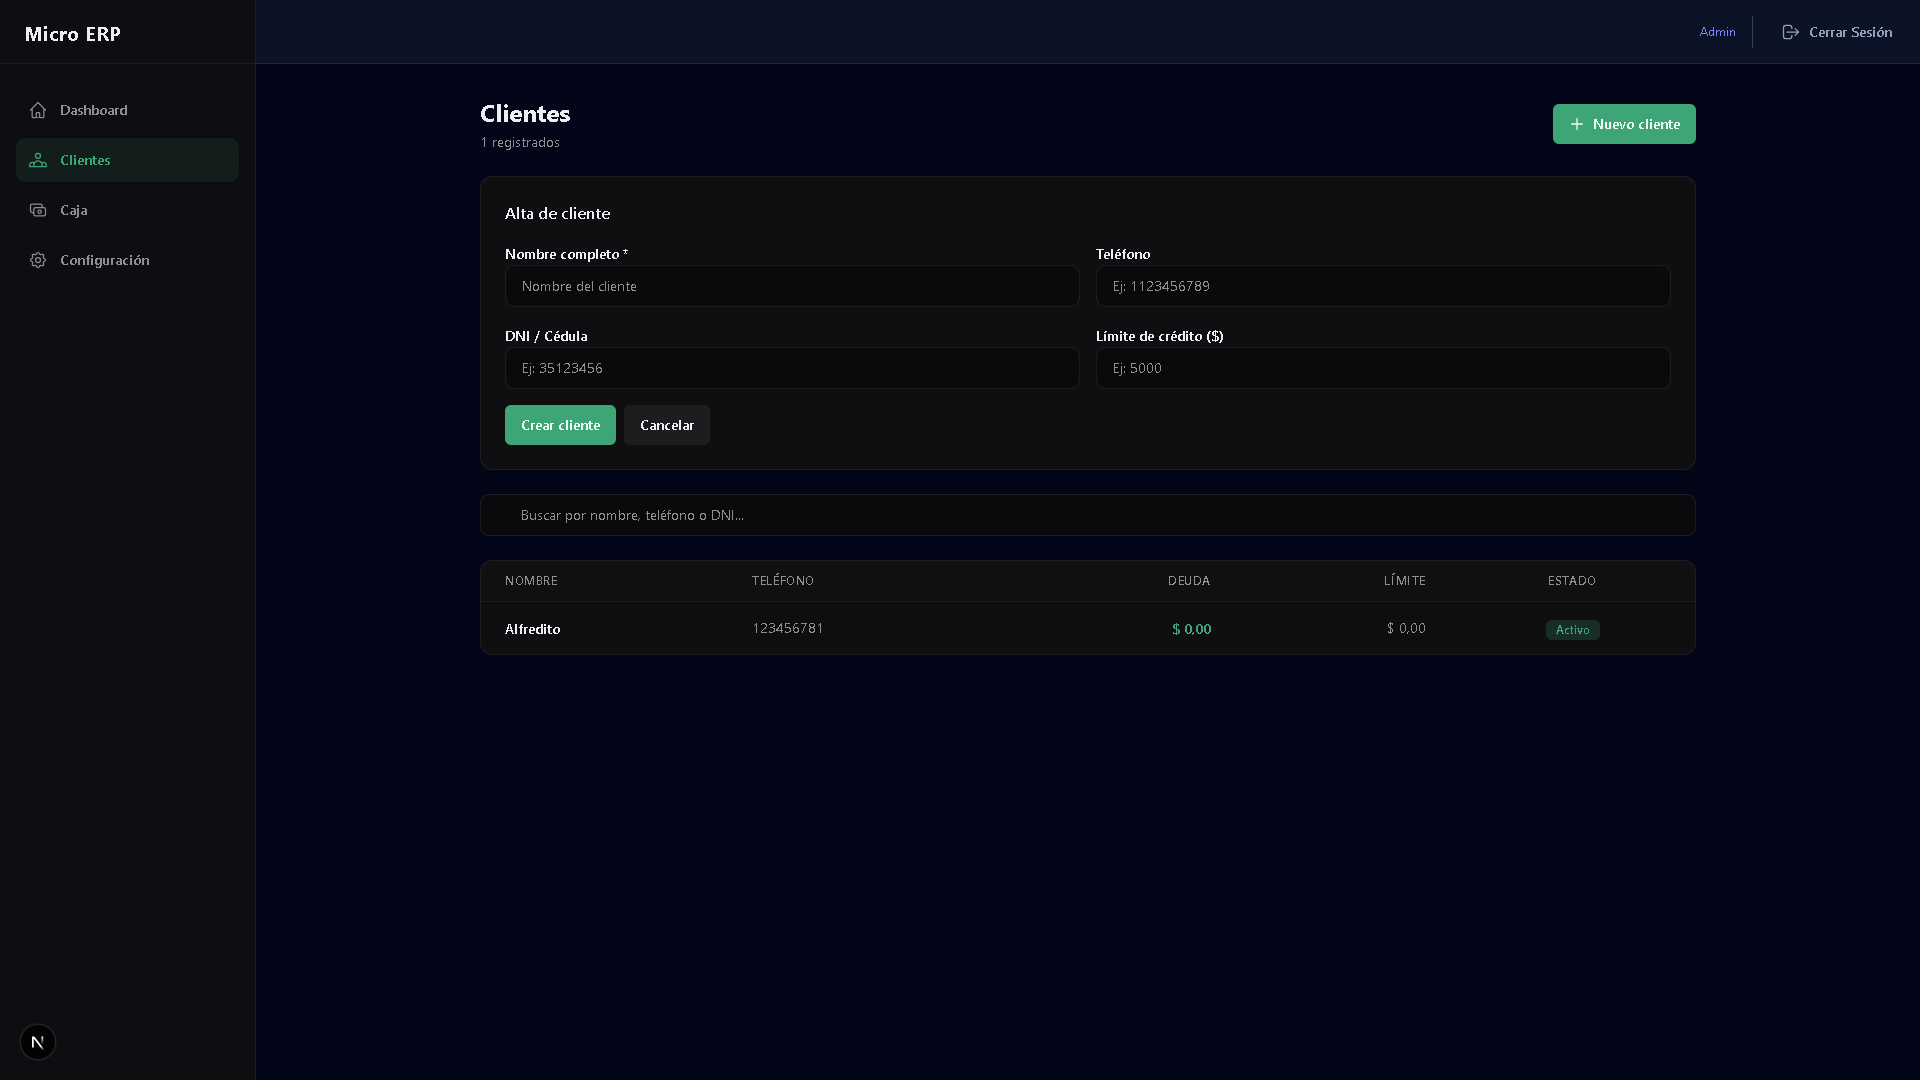The image size is (1920, 1080).
Task: Click the Micro ERP logo title
Action: [72, 34]
